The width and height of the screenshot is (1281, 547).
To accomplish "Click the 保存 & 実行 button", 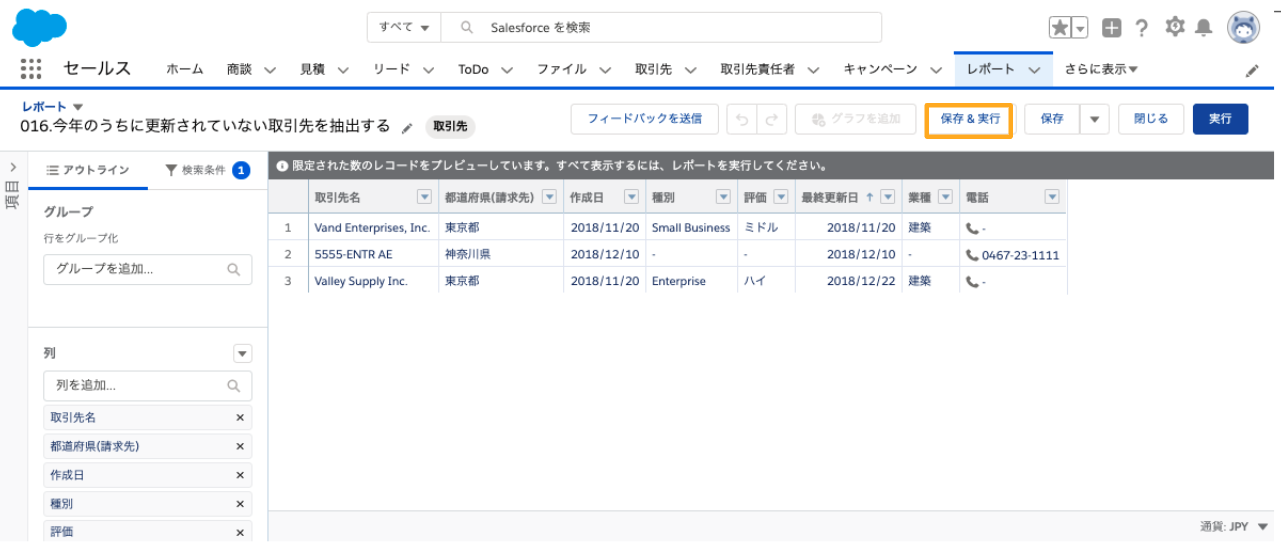I will point(970,119).
